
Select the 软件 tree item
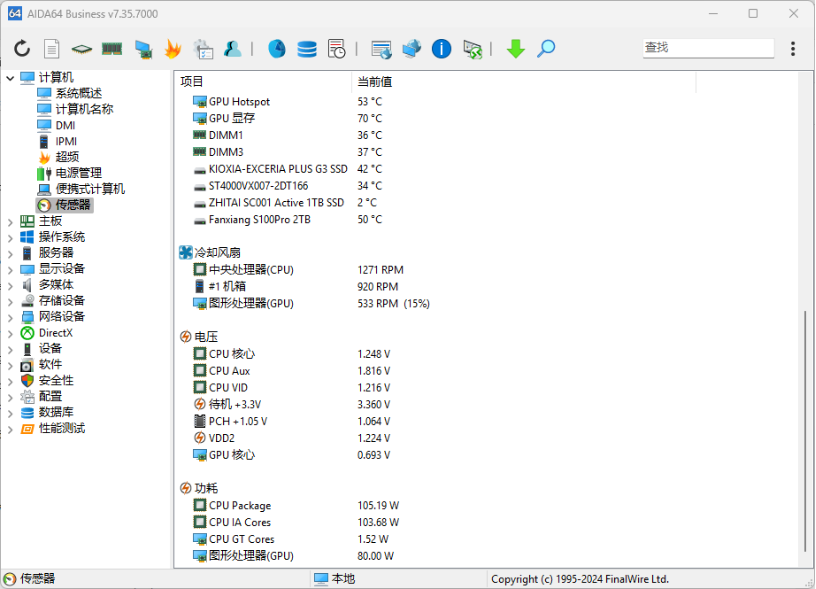pyautogui.click(x=50, y=364)
